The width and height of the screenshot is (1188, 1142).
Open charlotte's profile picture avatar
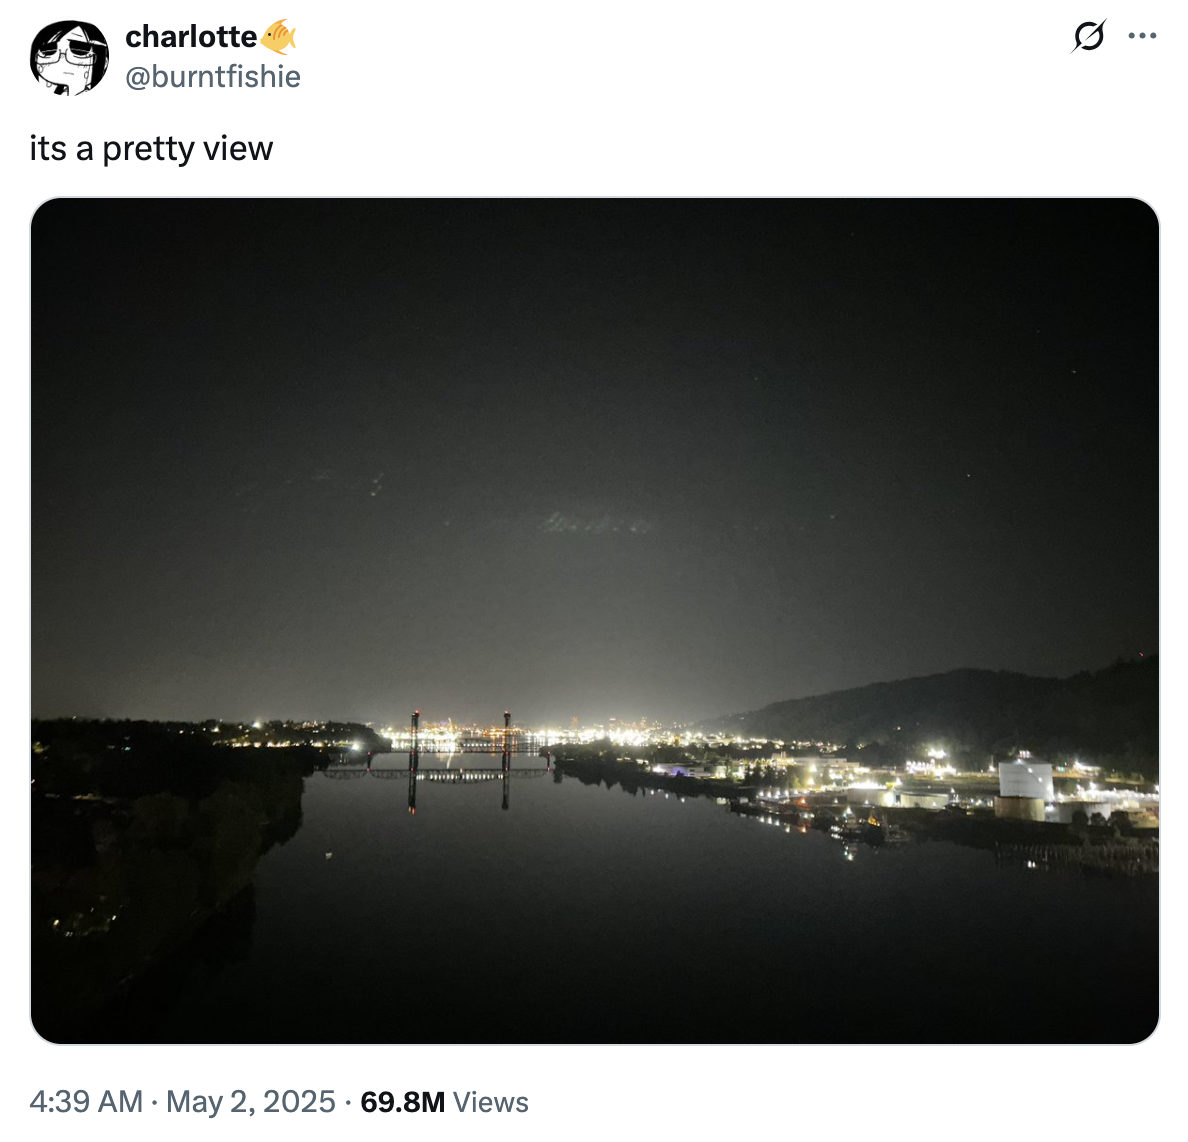69,58
